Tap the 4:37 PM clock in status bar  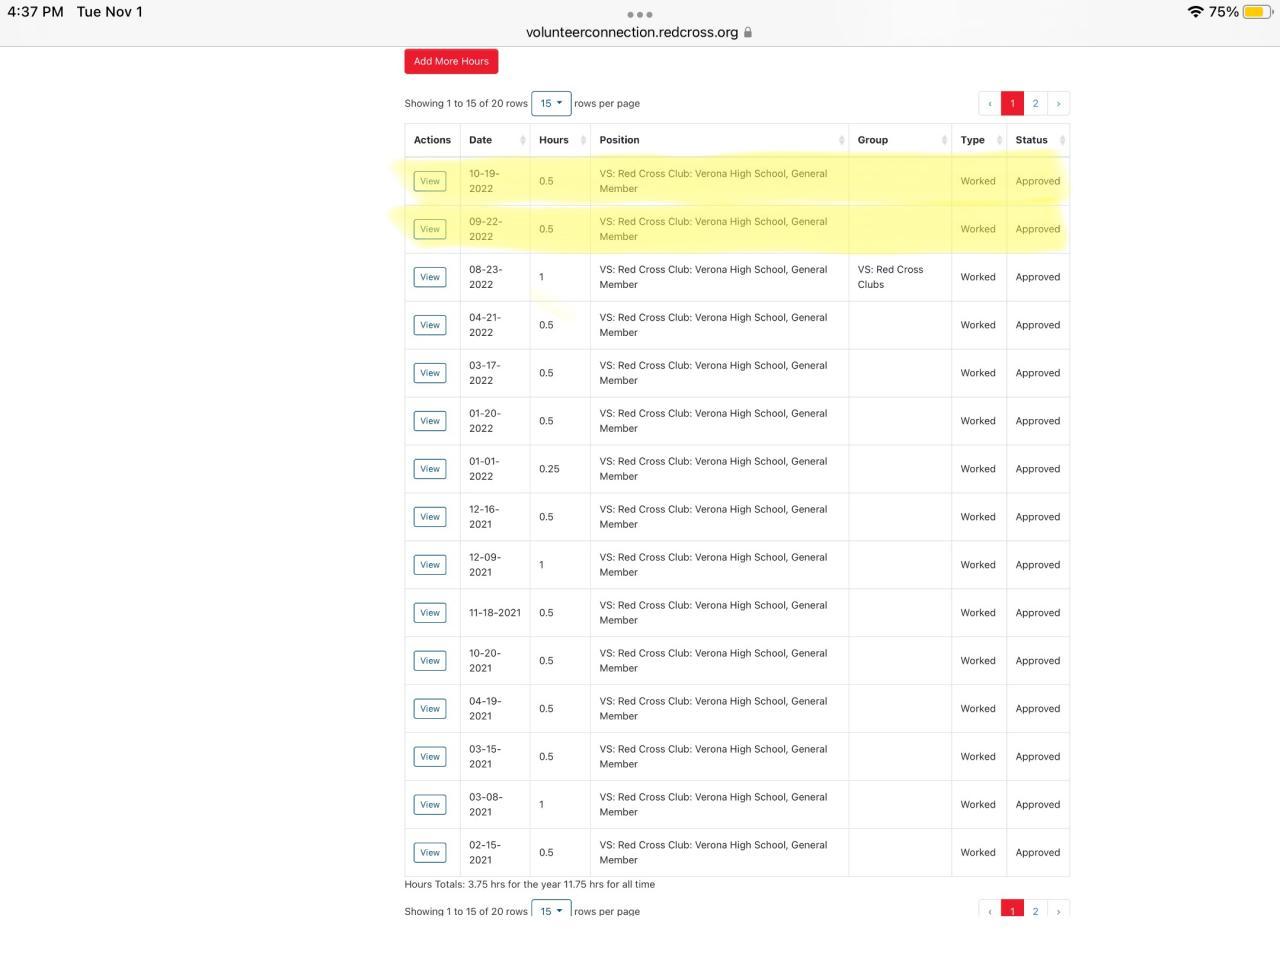click(35, 12)
